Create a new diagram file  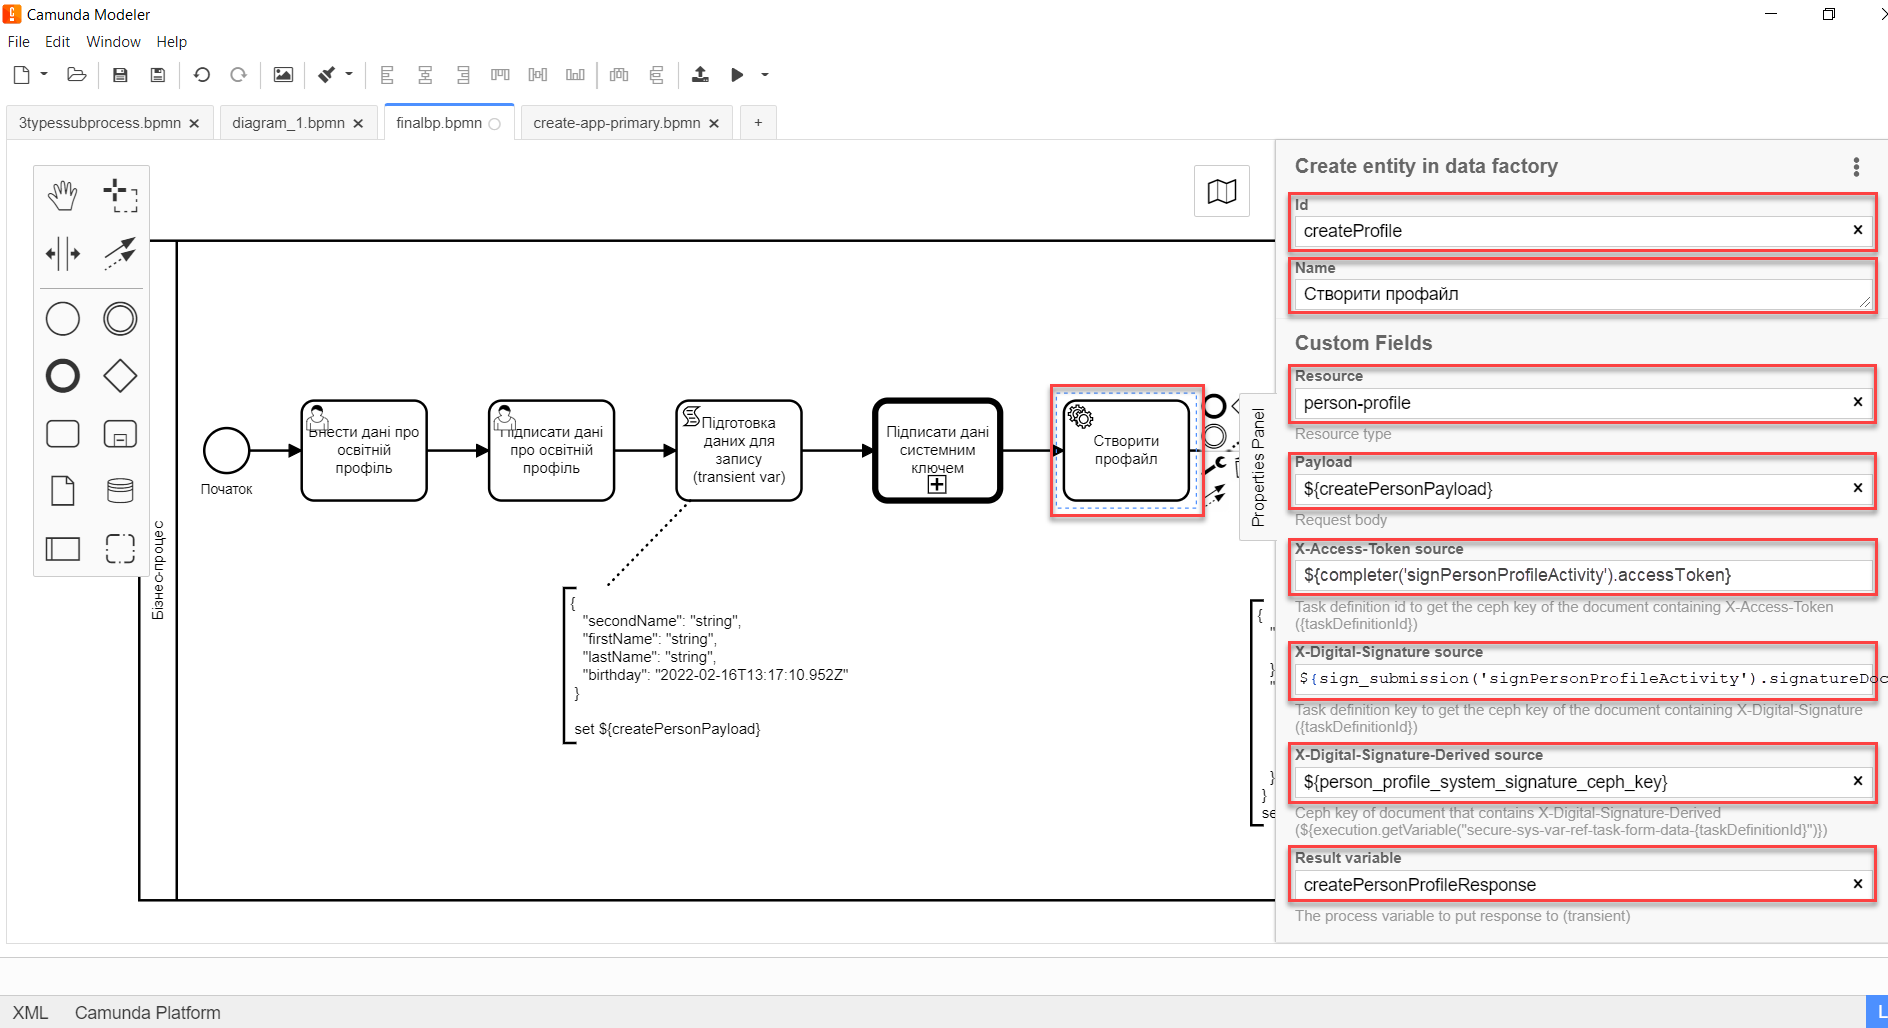tap(21, 75)
